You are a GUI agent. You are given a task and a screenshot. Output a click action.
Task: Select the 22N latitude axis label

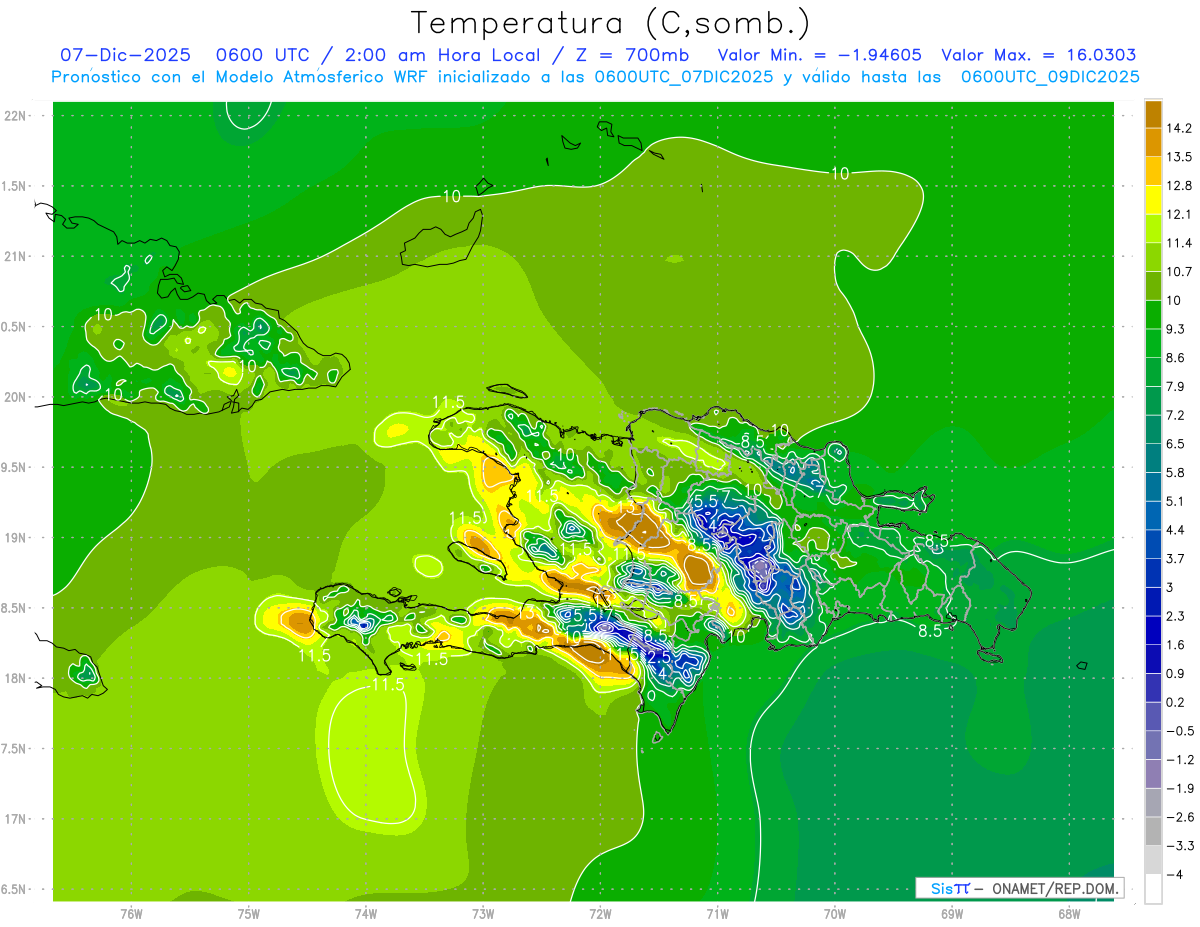15,116
